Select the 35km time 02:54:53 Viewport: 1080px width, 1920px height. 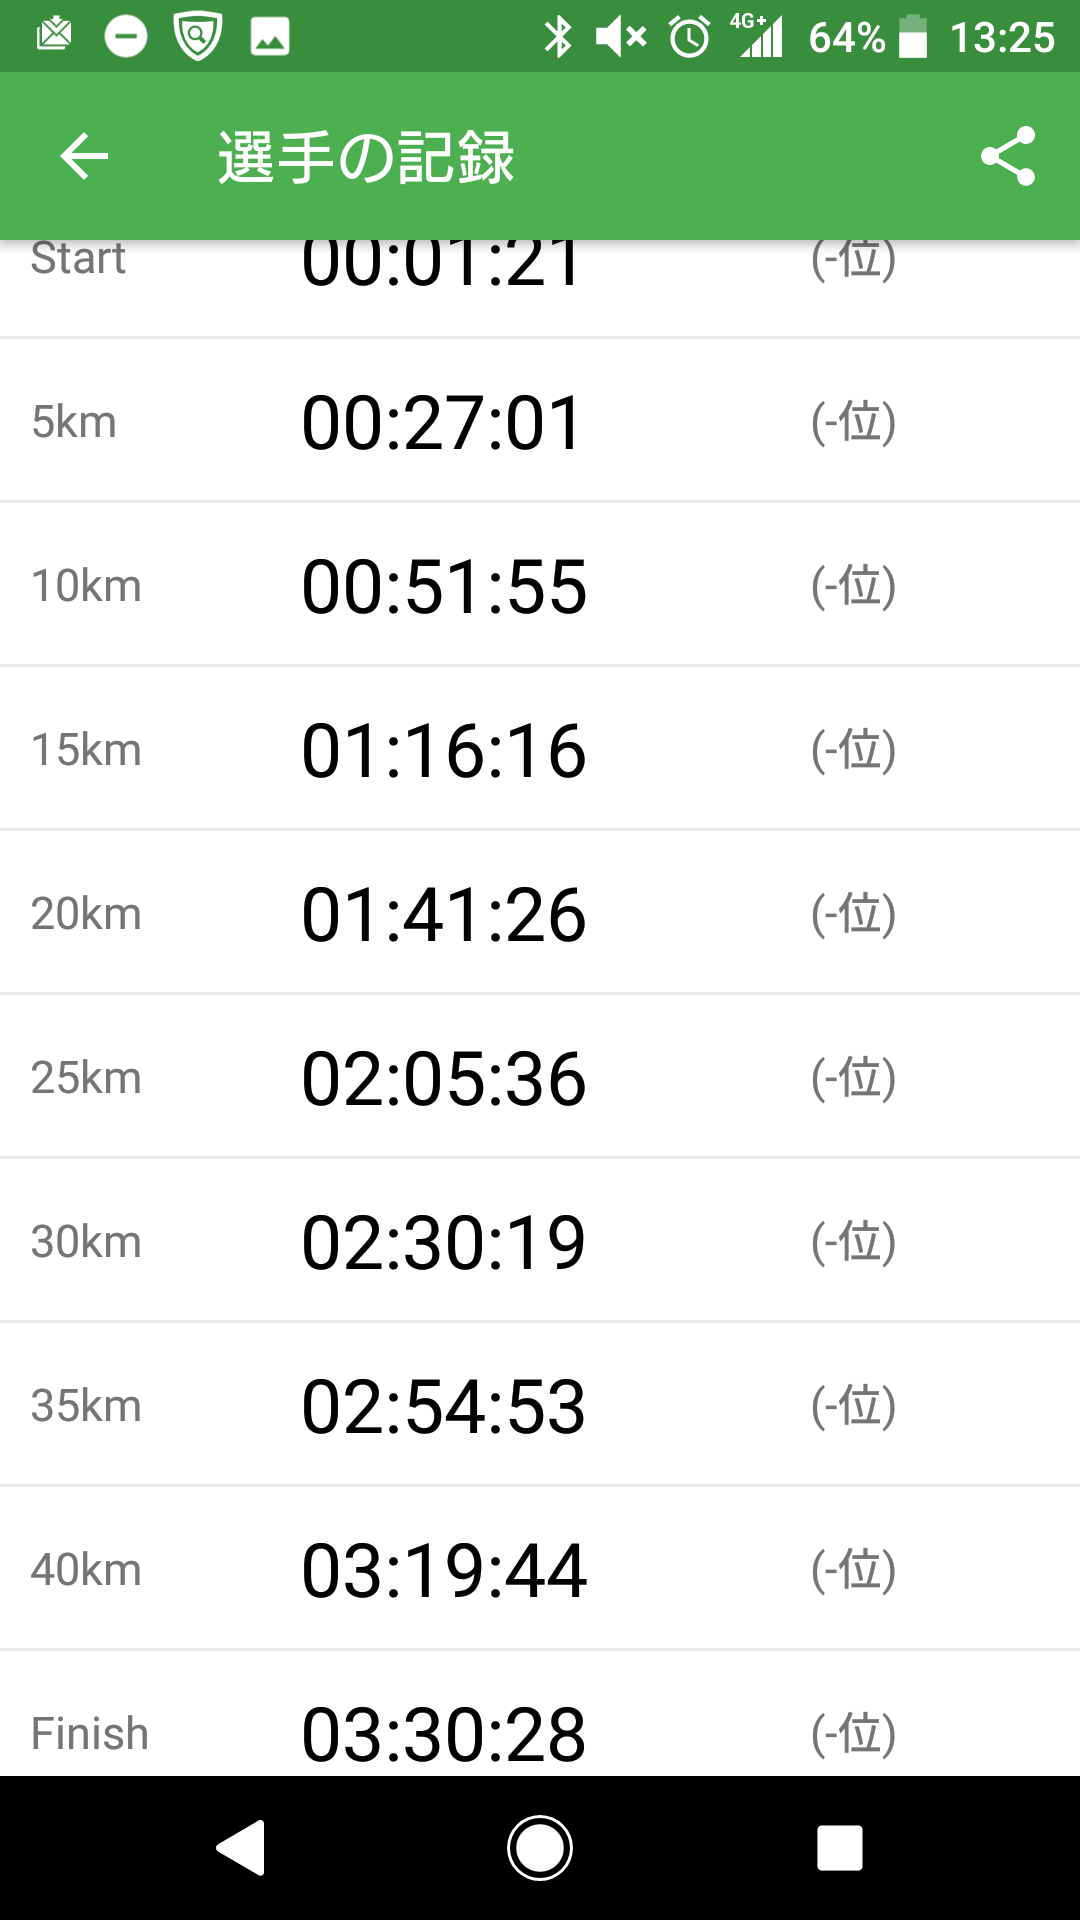coord(443,1406)
